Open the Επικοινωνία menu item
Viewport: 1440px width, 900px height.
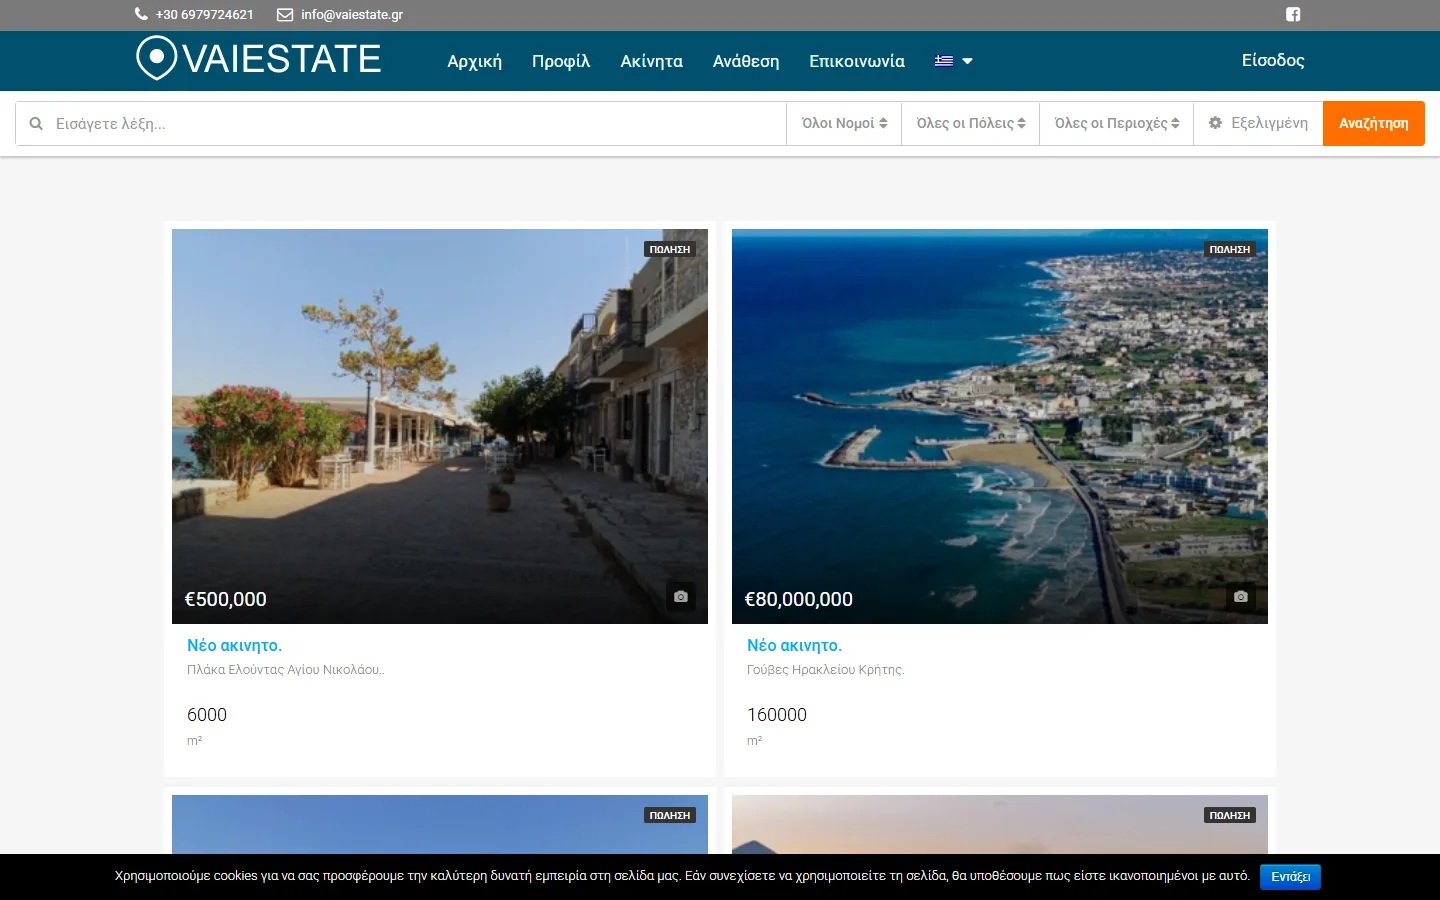(857, 61)
